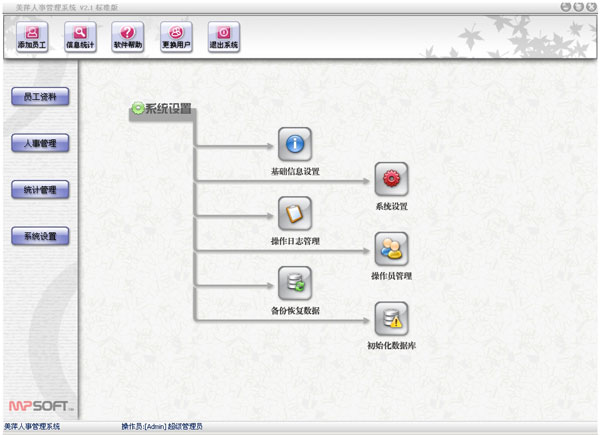Select the 操作员管理 users icon
The width and height of the screenshot is (600, 435).
[x=391, y=248]
